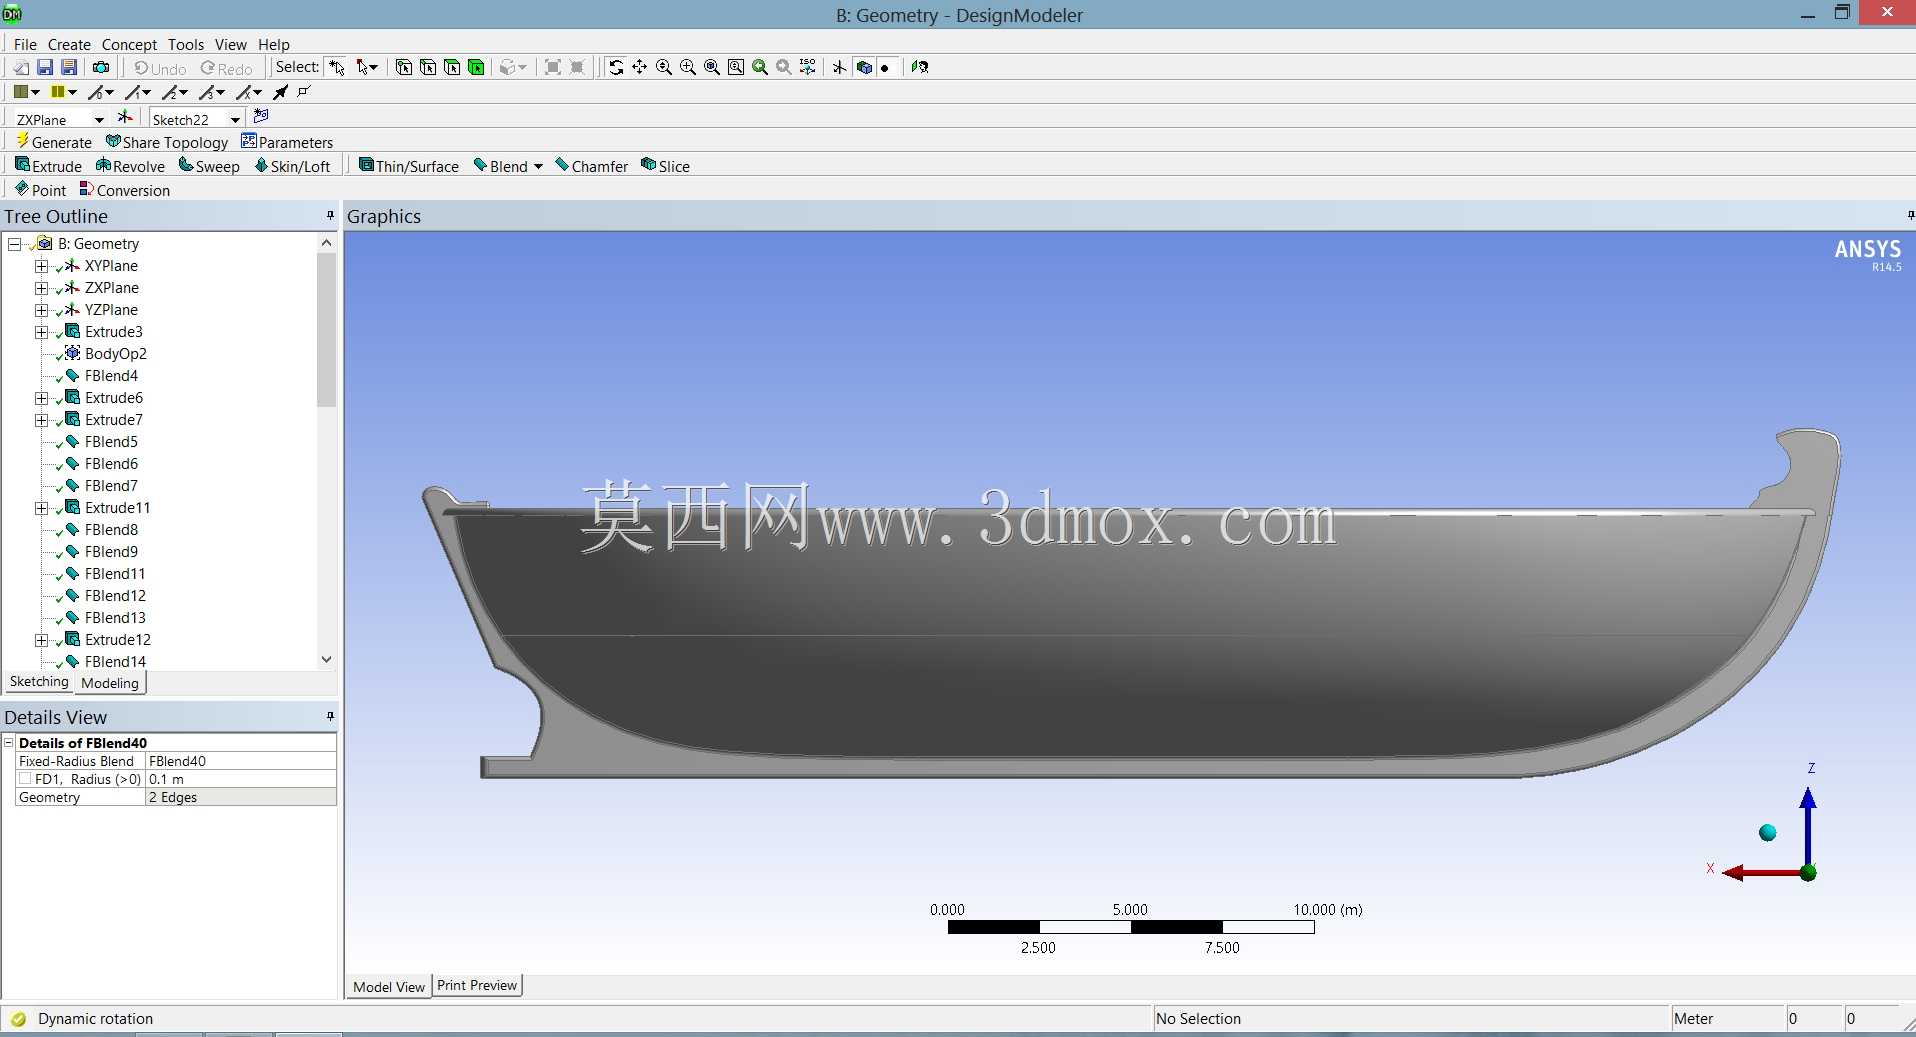This screenshot has width=1916, height=1037.
Task: Enable the edge selection filter
Action: 428,67
